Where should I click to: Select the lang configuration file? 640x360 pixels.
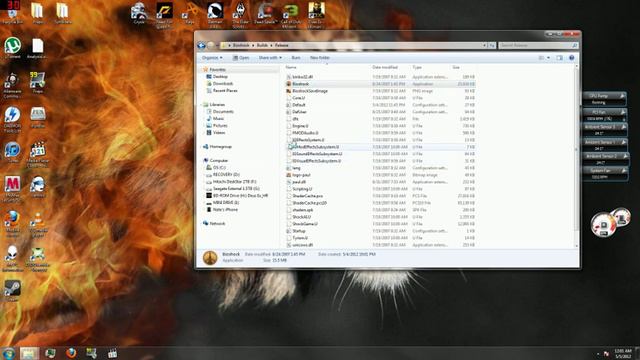[380, 168]
